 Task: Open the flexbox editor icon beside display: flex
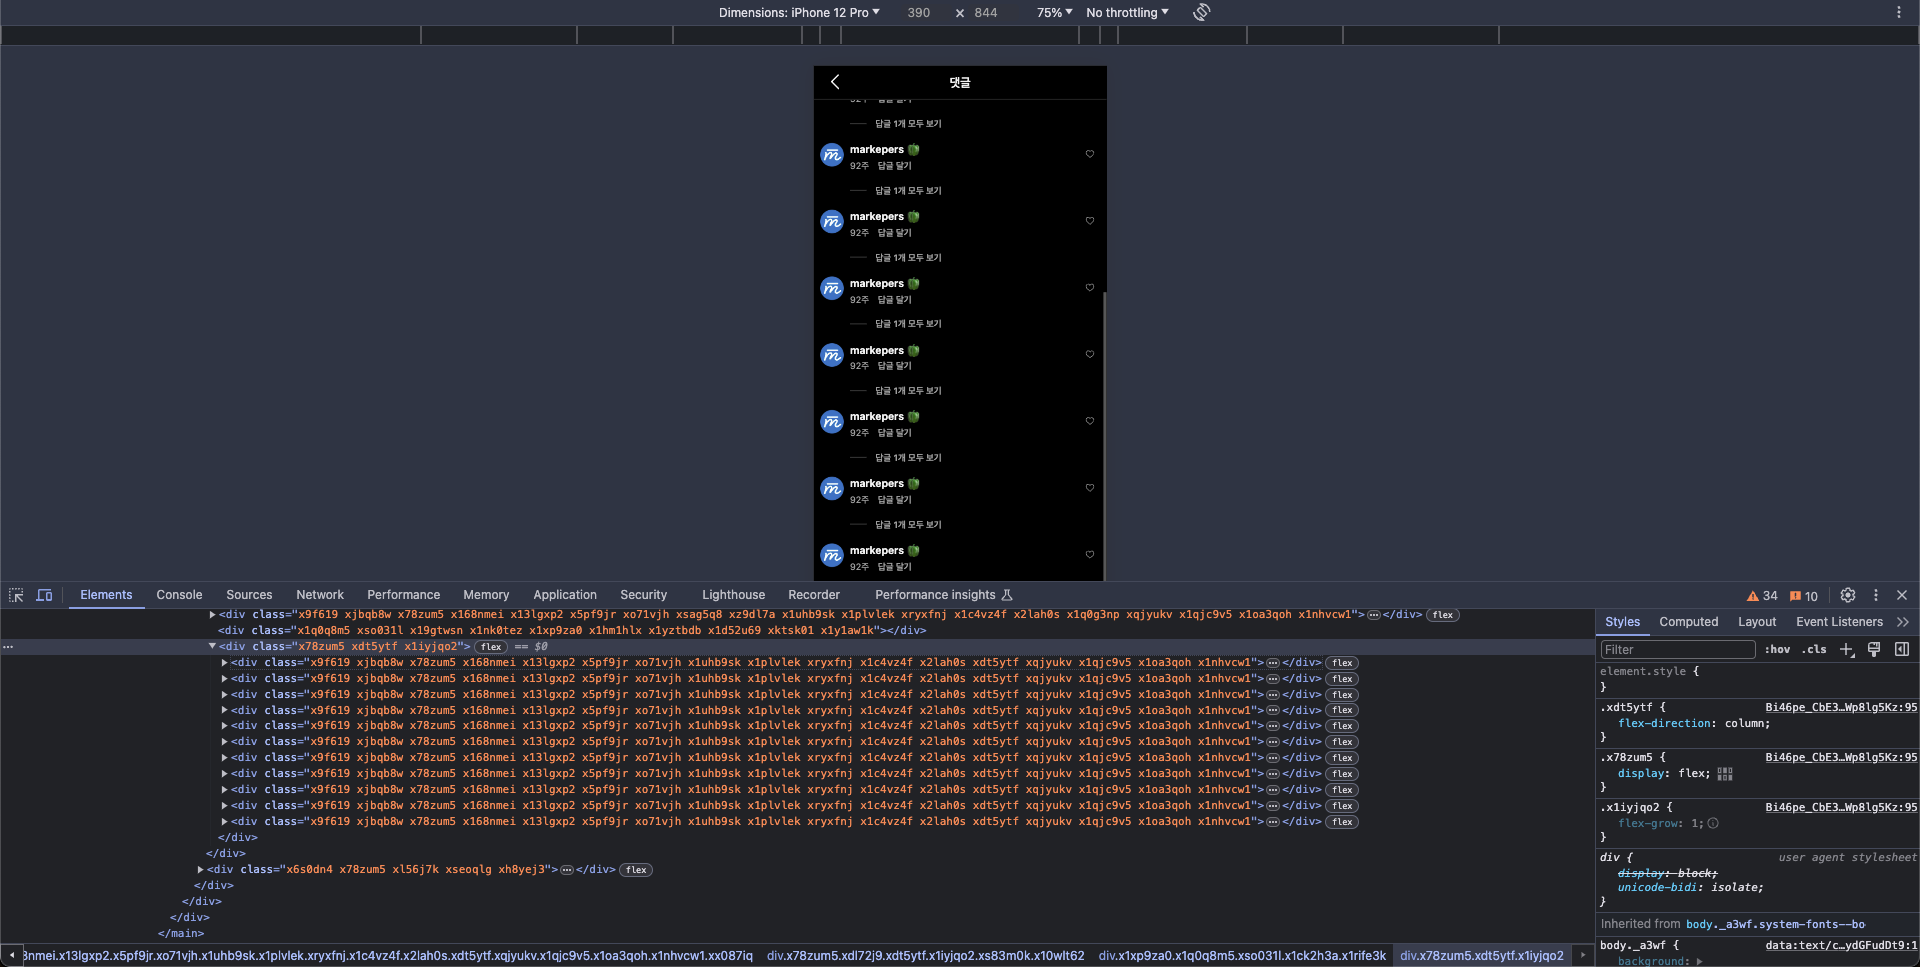pos(1725,774)
